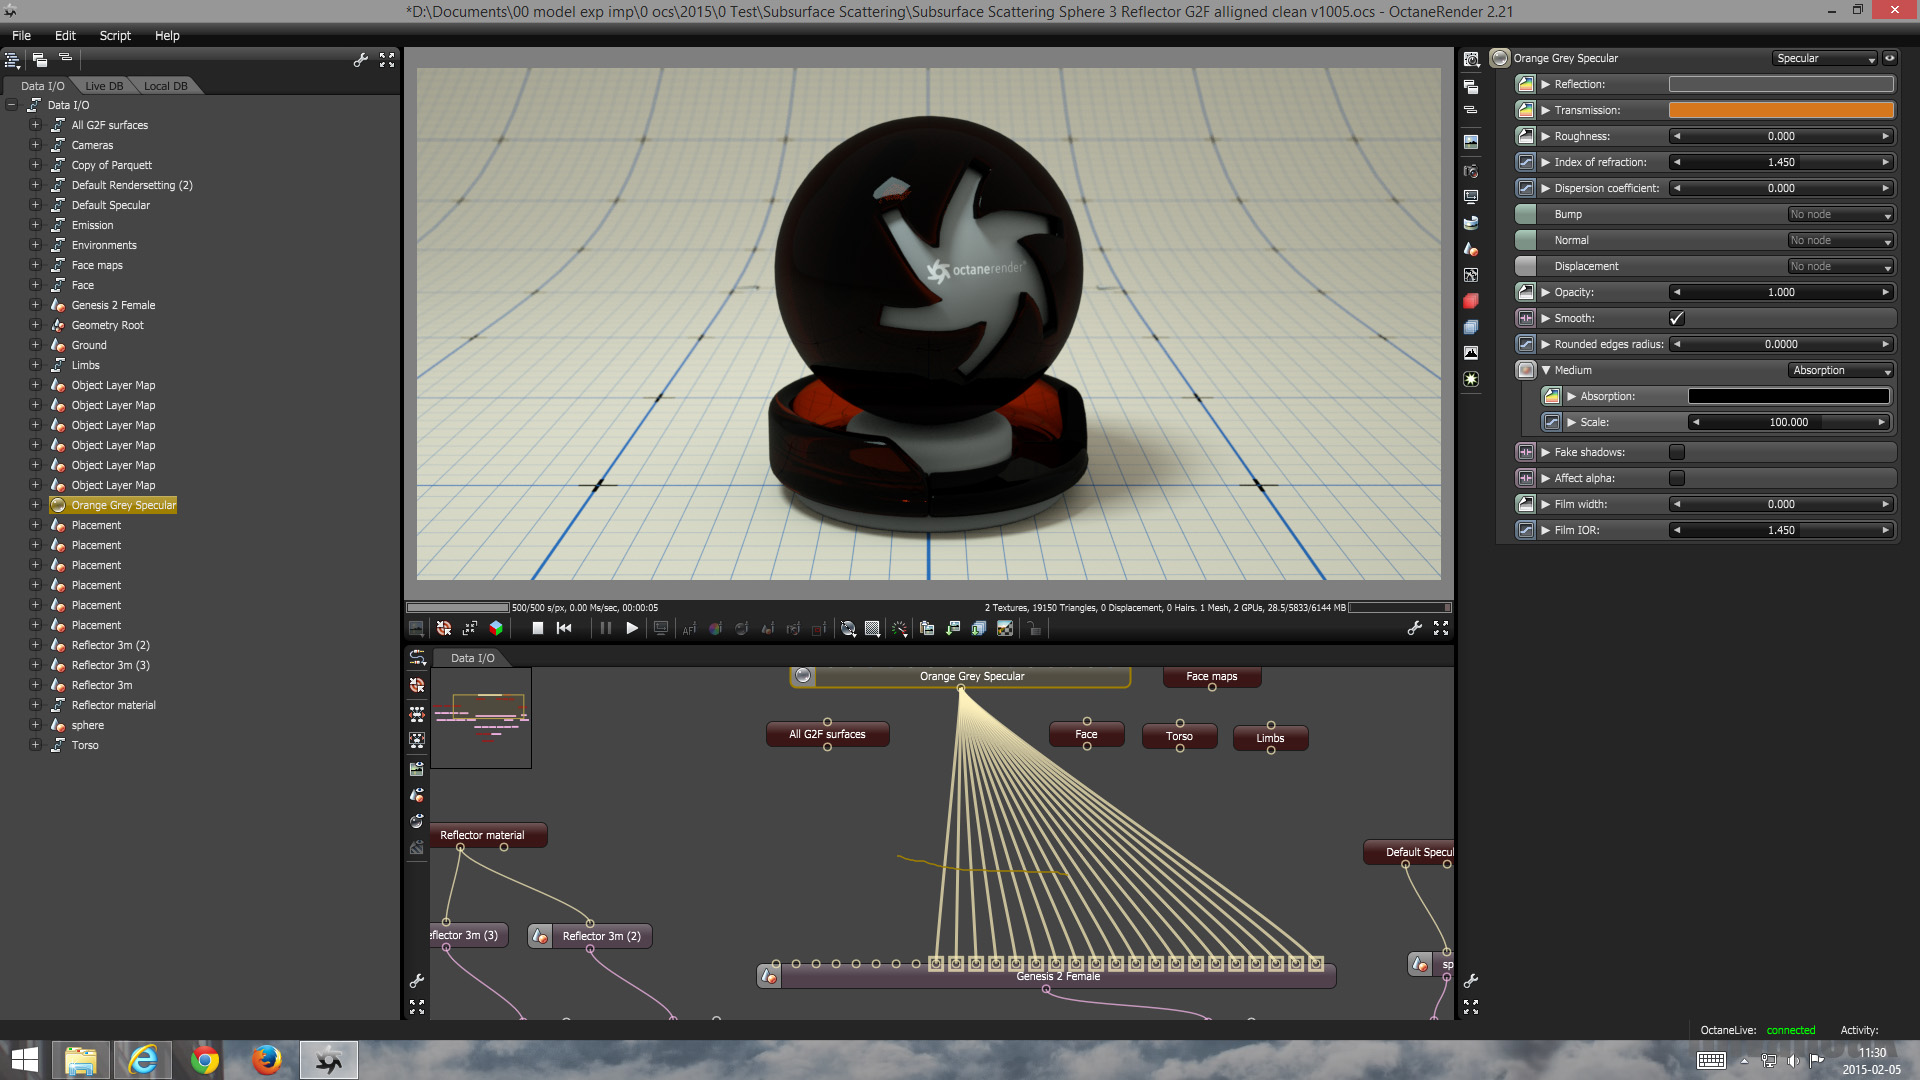Switch to the Local DB tab

click(x=165, y=86)
